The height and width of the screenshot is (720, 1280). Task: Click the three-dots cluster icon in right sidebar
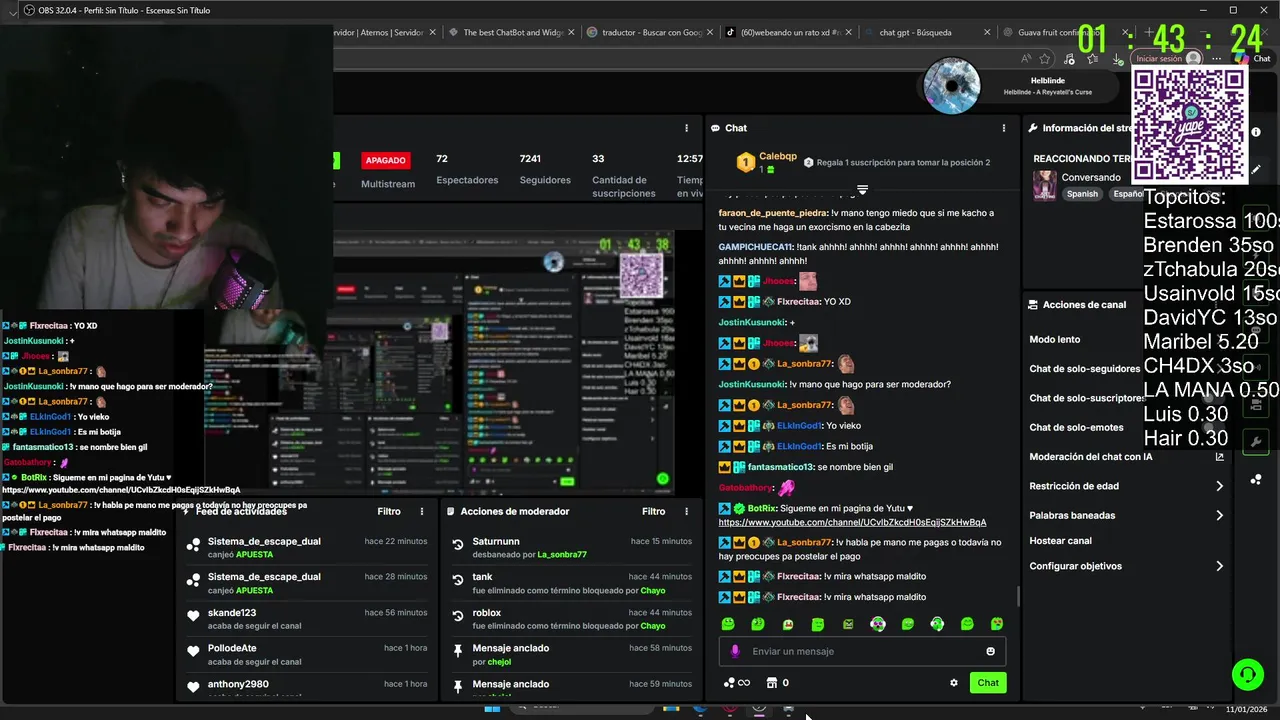pyautogui.click(x=1256, y=480)
